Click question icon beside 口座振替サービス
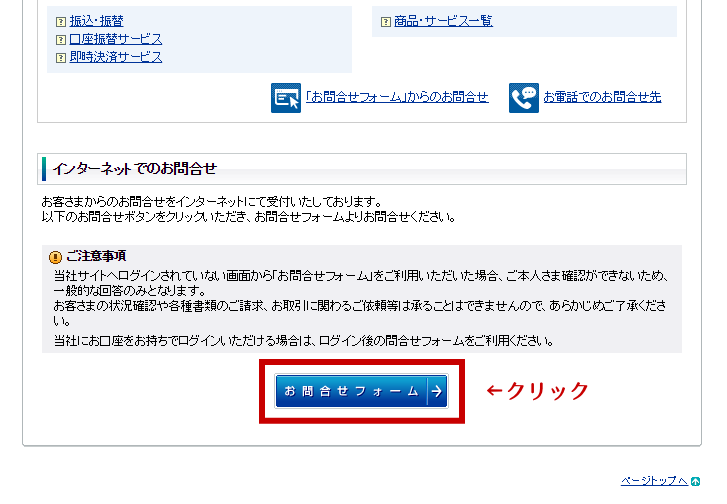Image resolution: width=727 pixels, height=504 pixels. (x=61, y=40)
